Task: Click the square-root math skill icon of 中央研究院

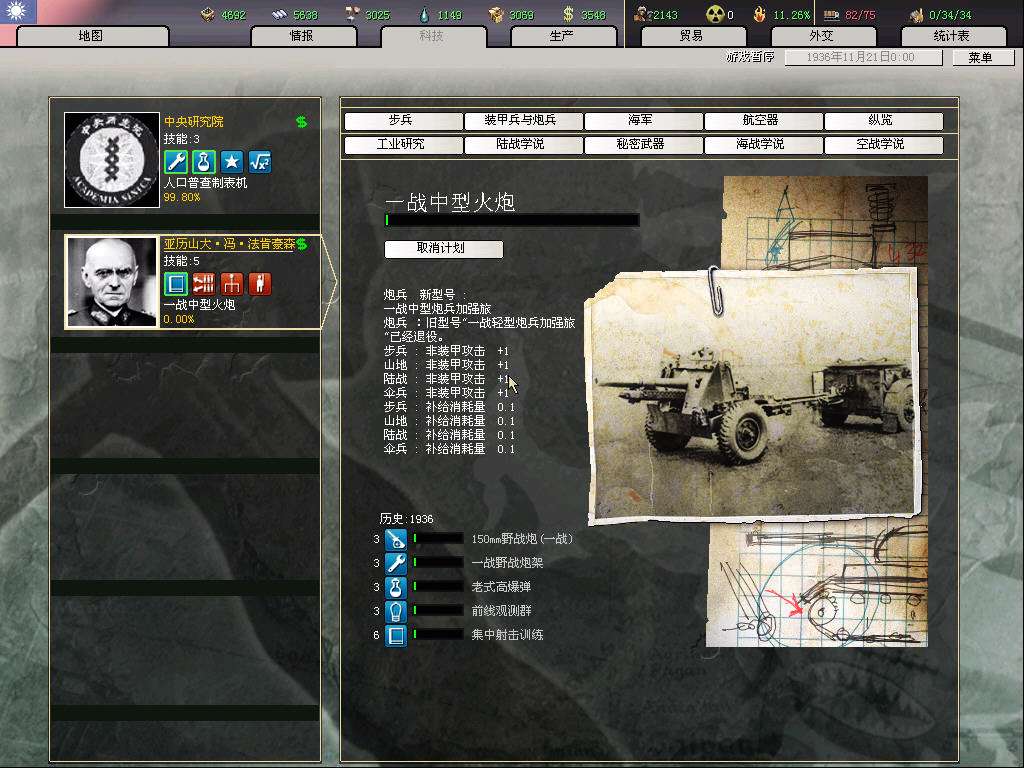Action: coord(260,162)
